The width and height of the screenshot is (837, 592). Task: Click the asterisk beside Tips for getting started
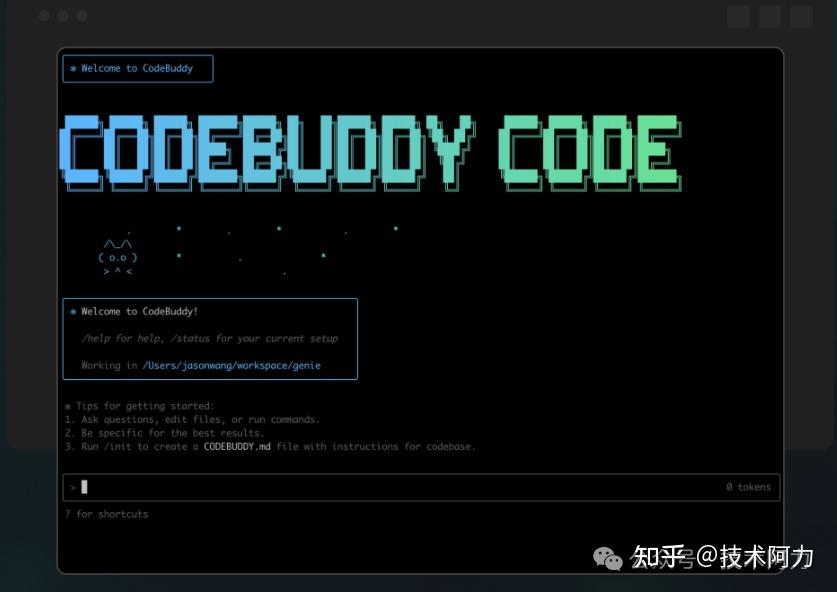point(67,405)
